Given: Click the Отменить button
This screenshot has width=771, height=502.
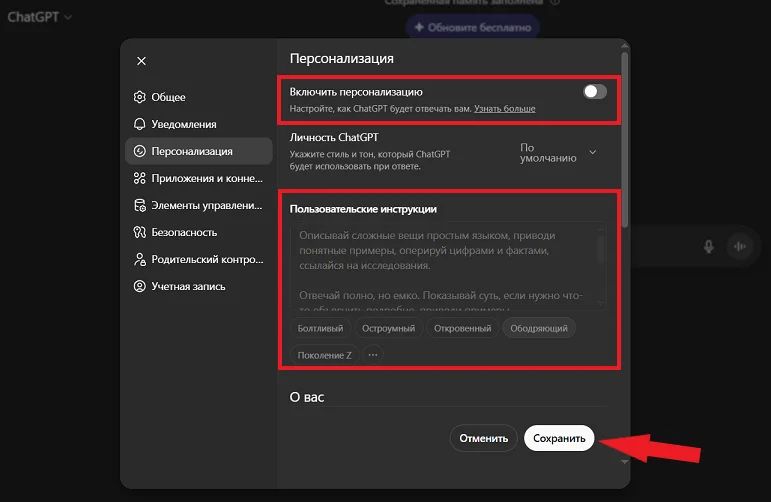Looking at the screenshot, I should click(x=483, y=438).
